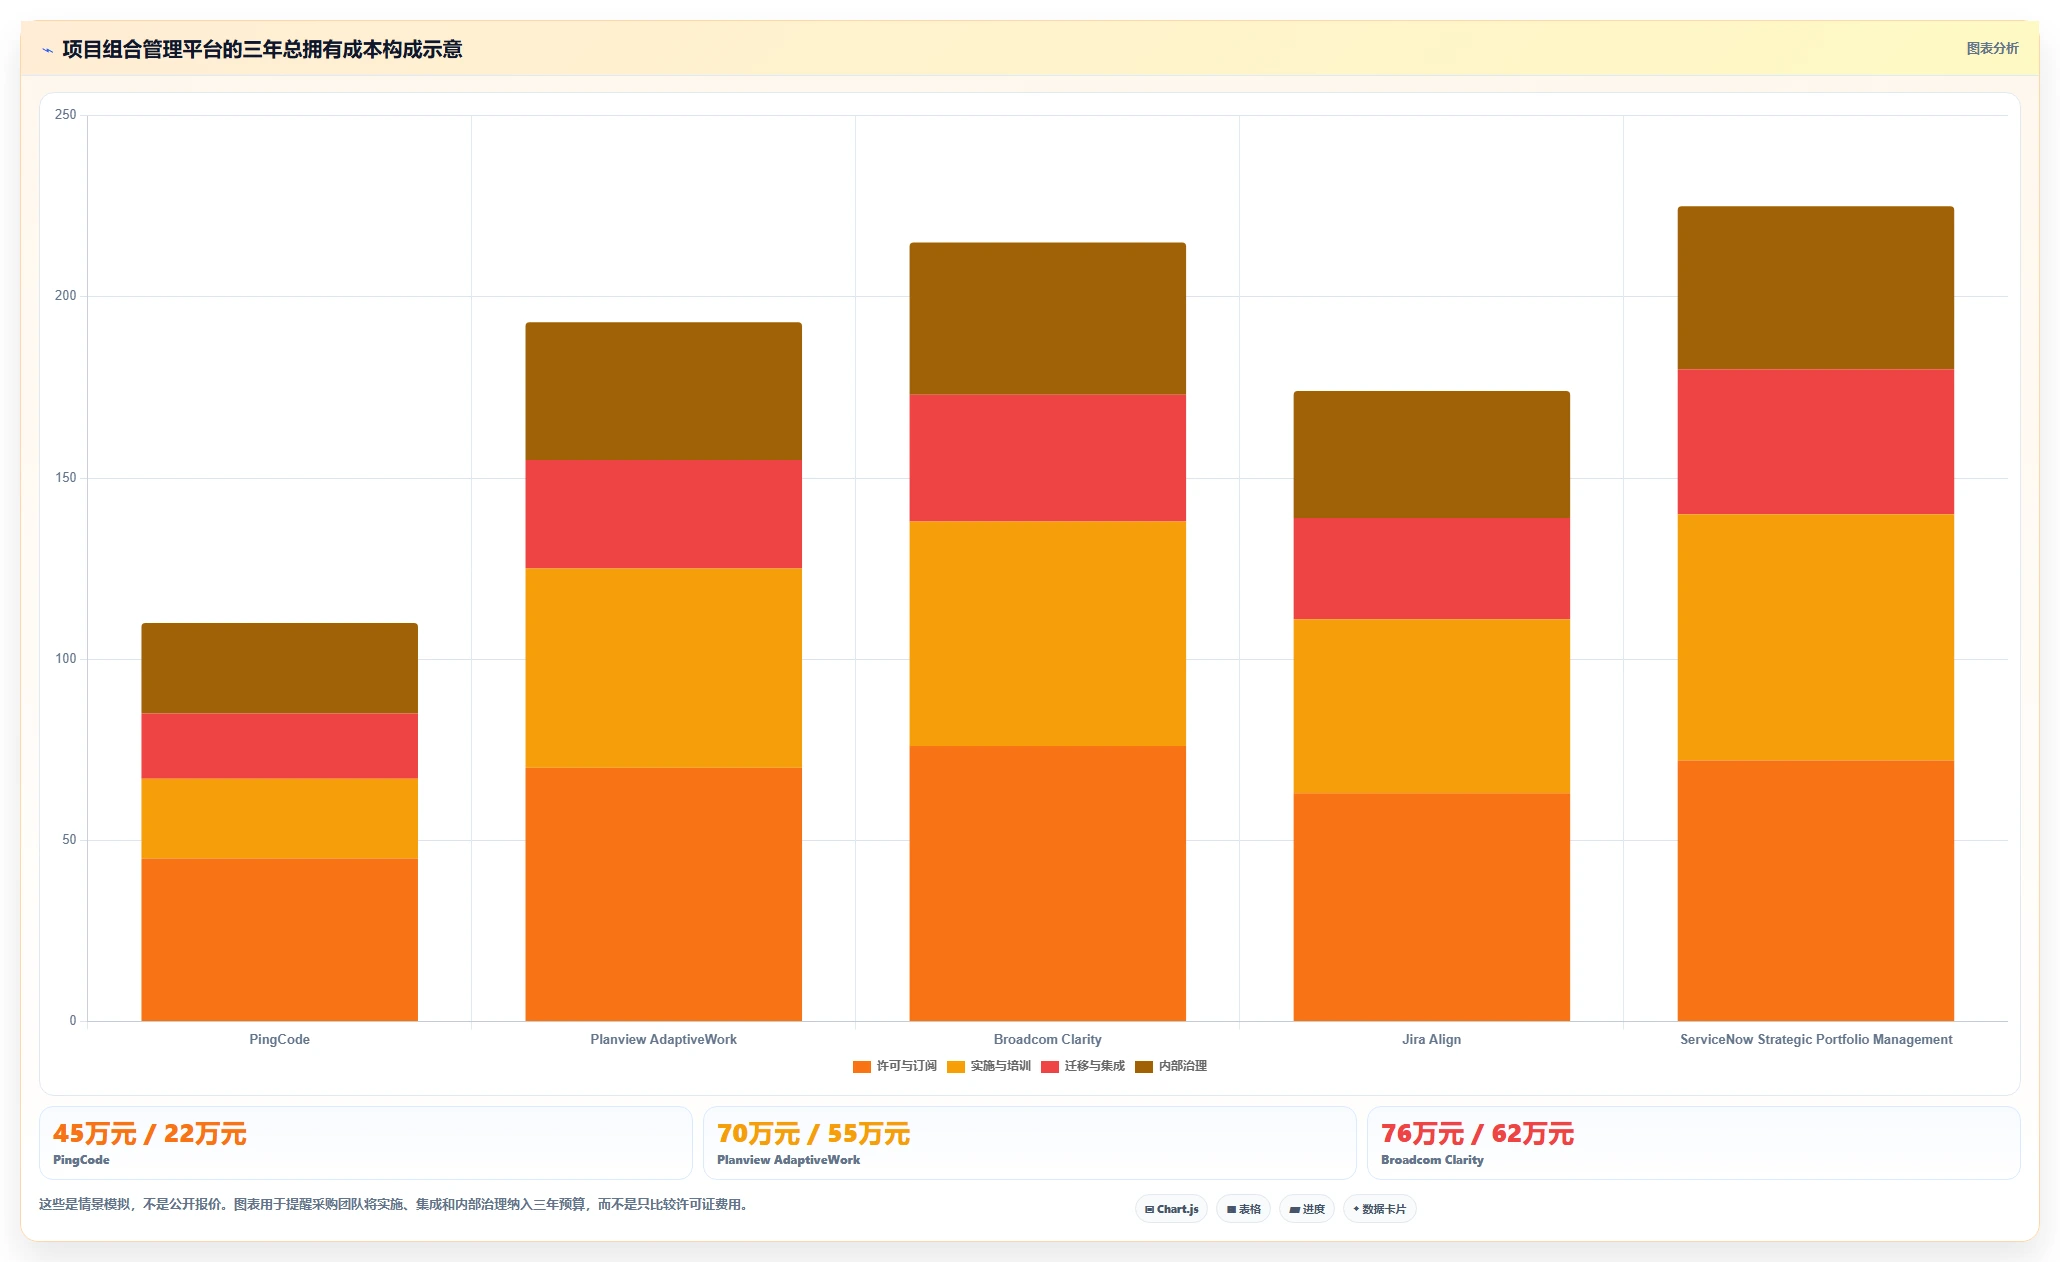Click the 76万元 / 62万元 card value
Screen dimensions: 2060x1262
(x=1478, y=1134)
